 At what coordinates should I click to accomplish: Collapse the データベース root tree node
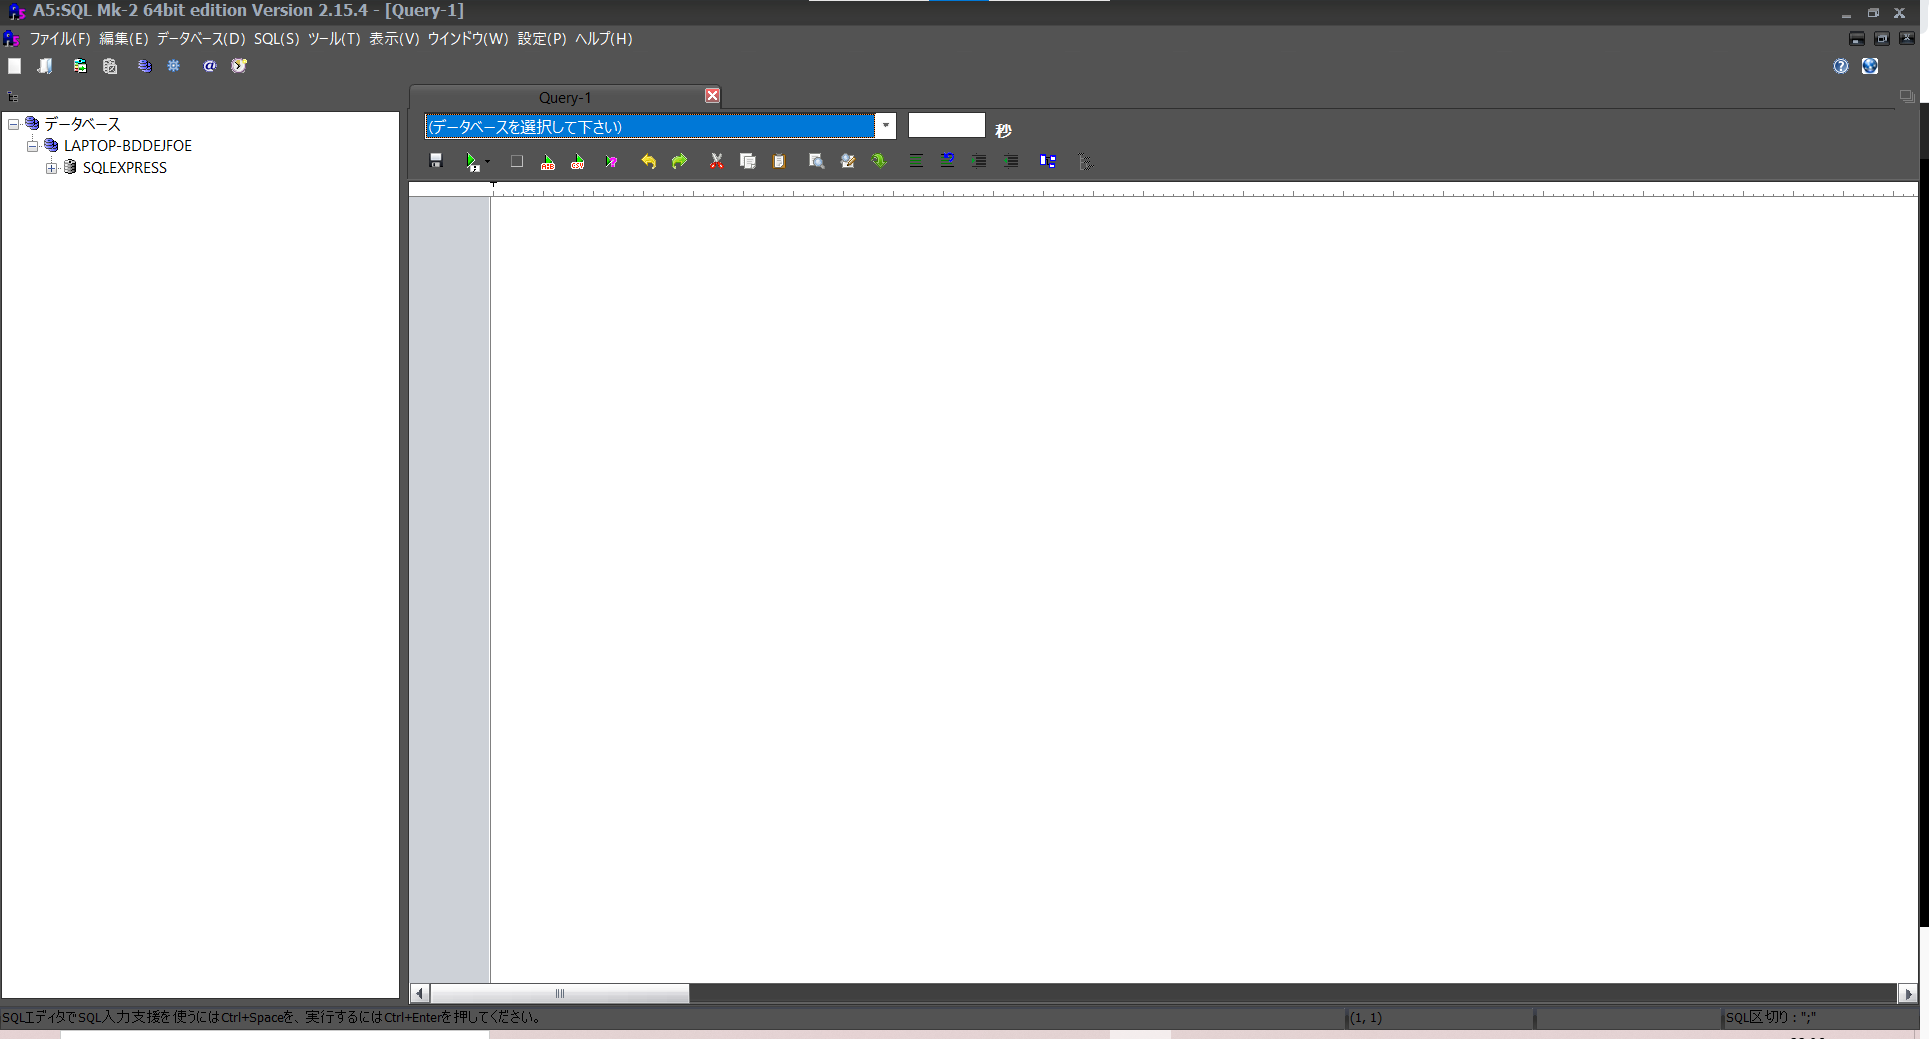[x=14, y=124]
